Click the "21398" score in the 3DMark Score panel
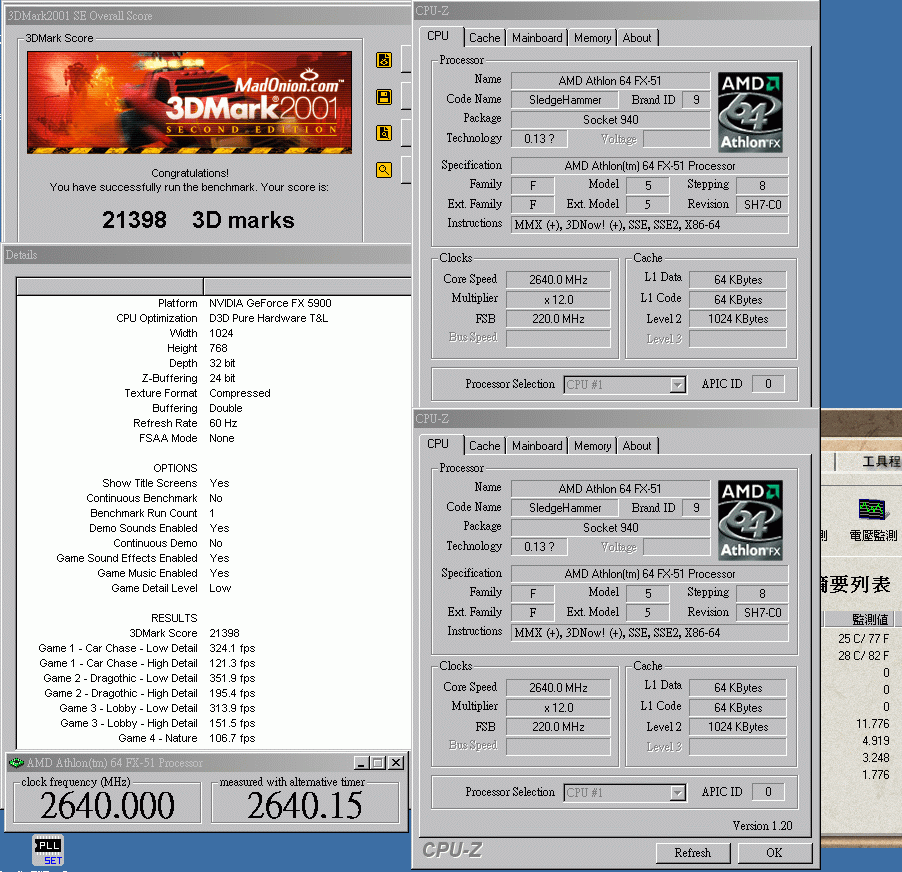The height and width of the screenshot is (872, 902). (x=134, y=220)
